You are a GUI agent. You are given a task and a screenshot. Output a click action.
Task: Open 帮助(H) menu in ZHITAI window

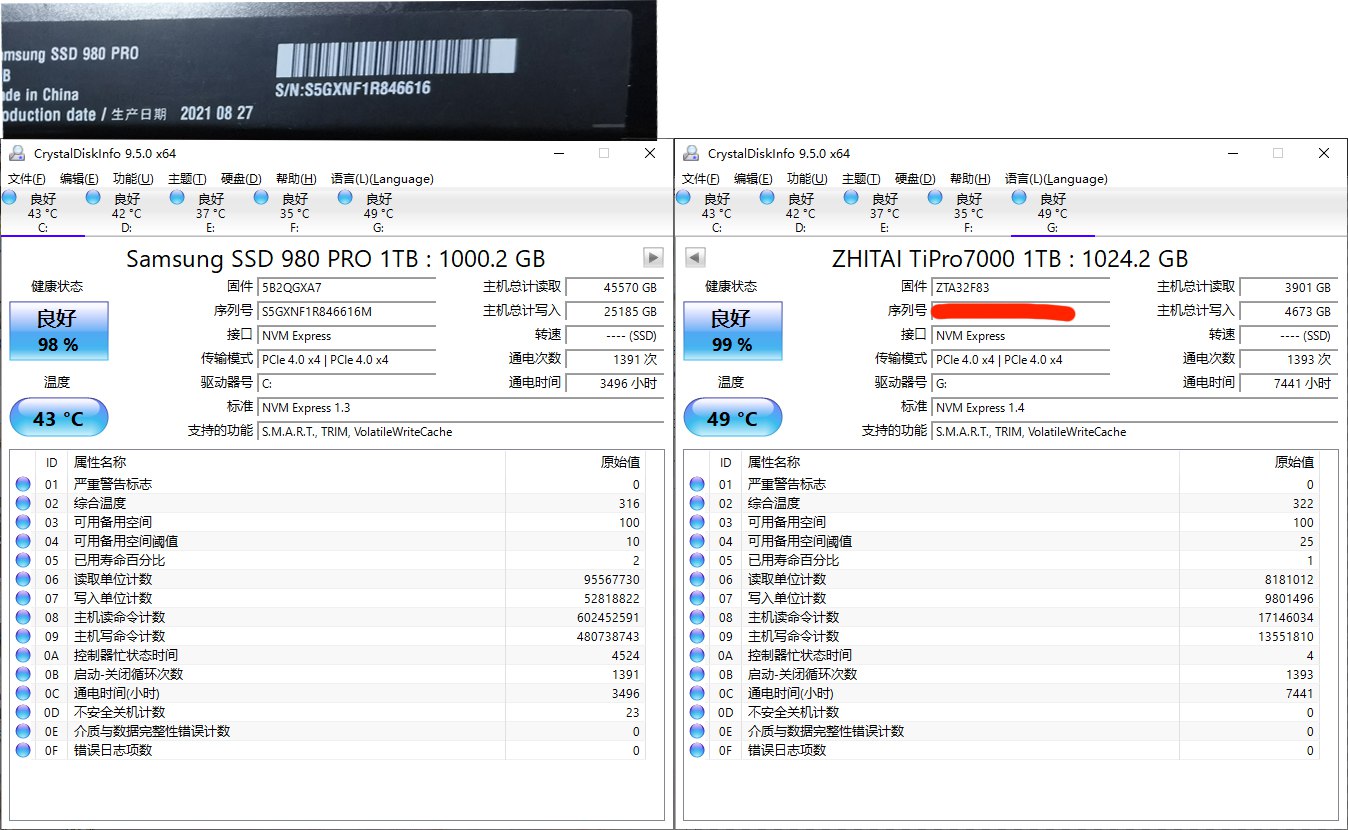pos(970,179)
